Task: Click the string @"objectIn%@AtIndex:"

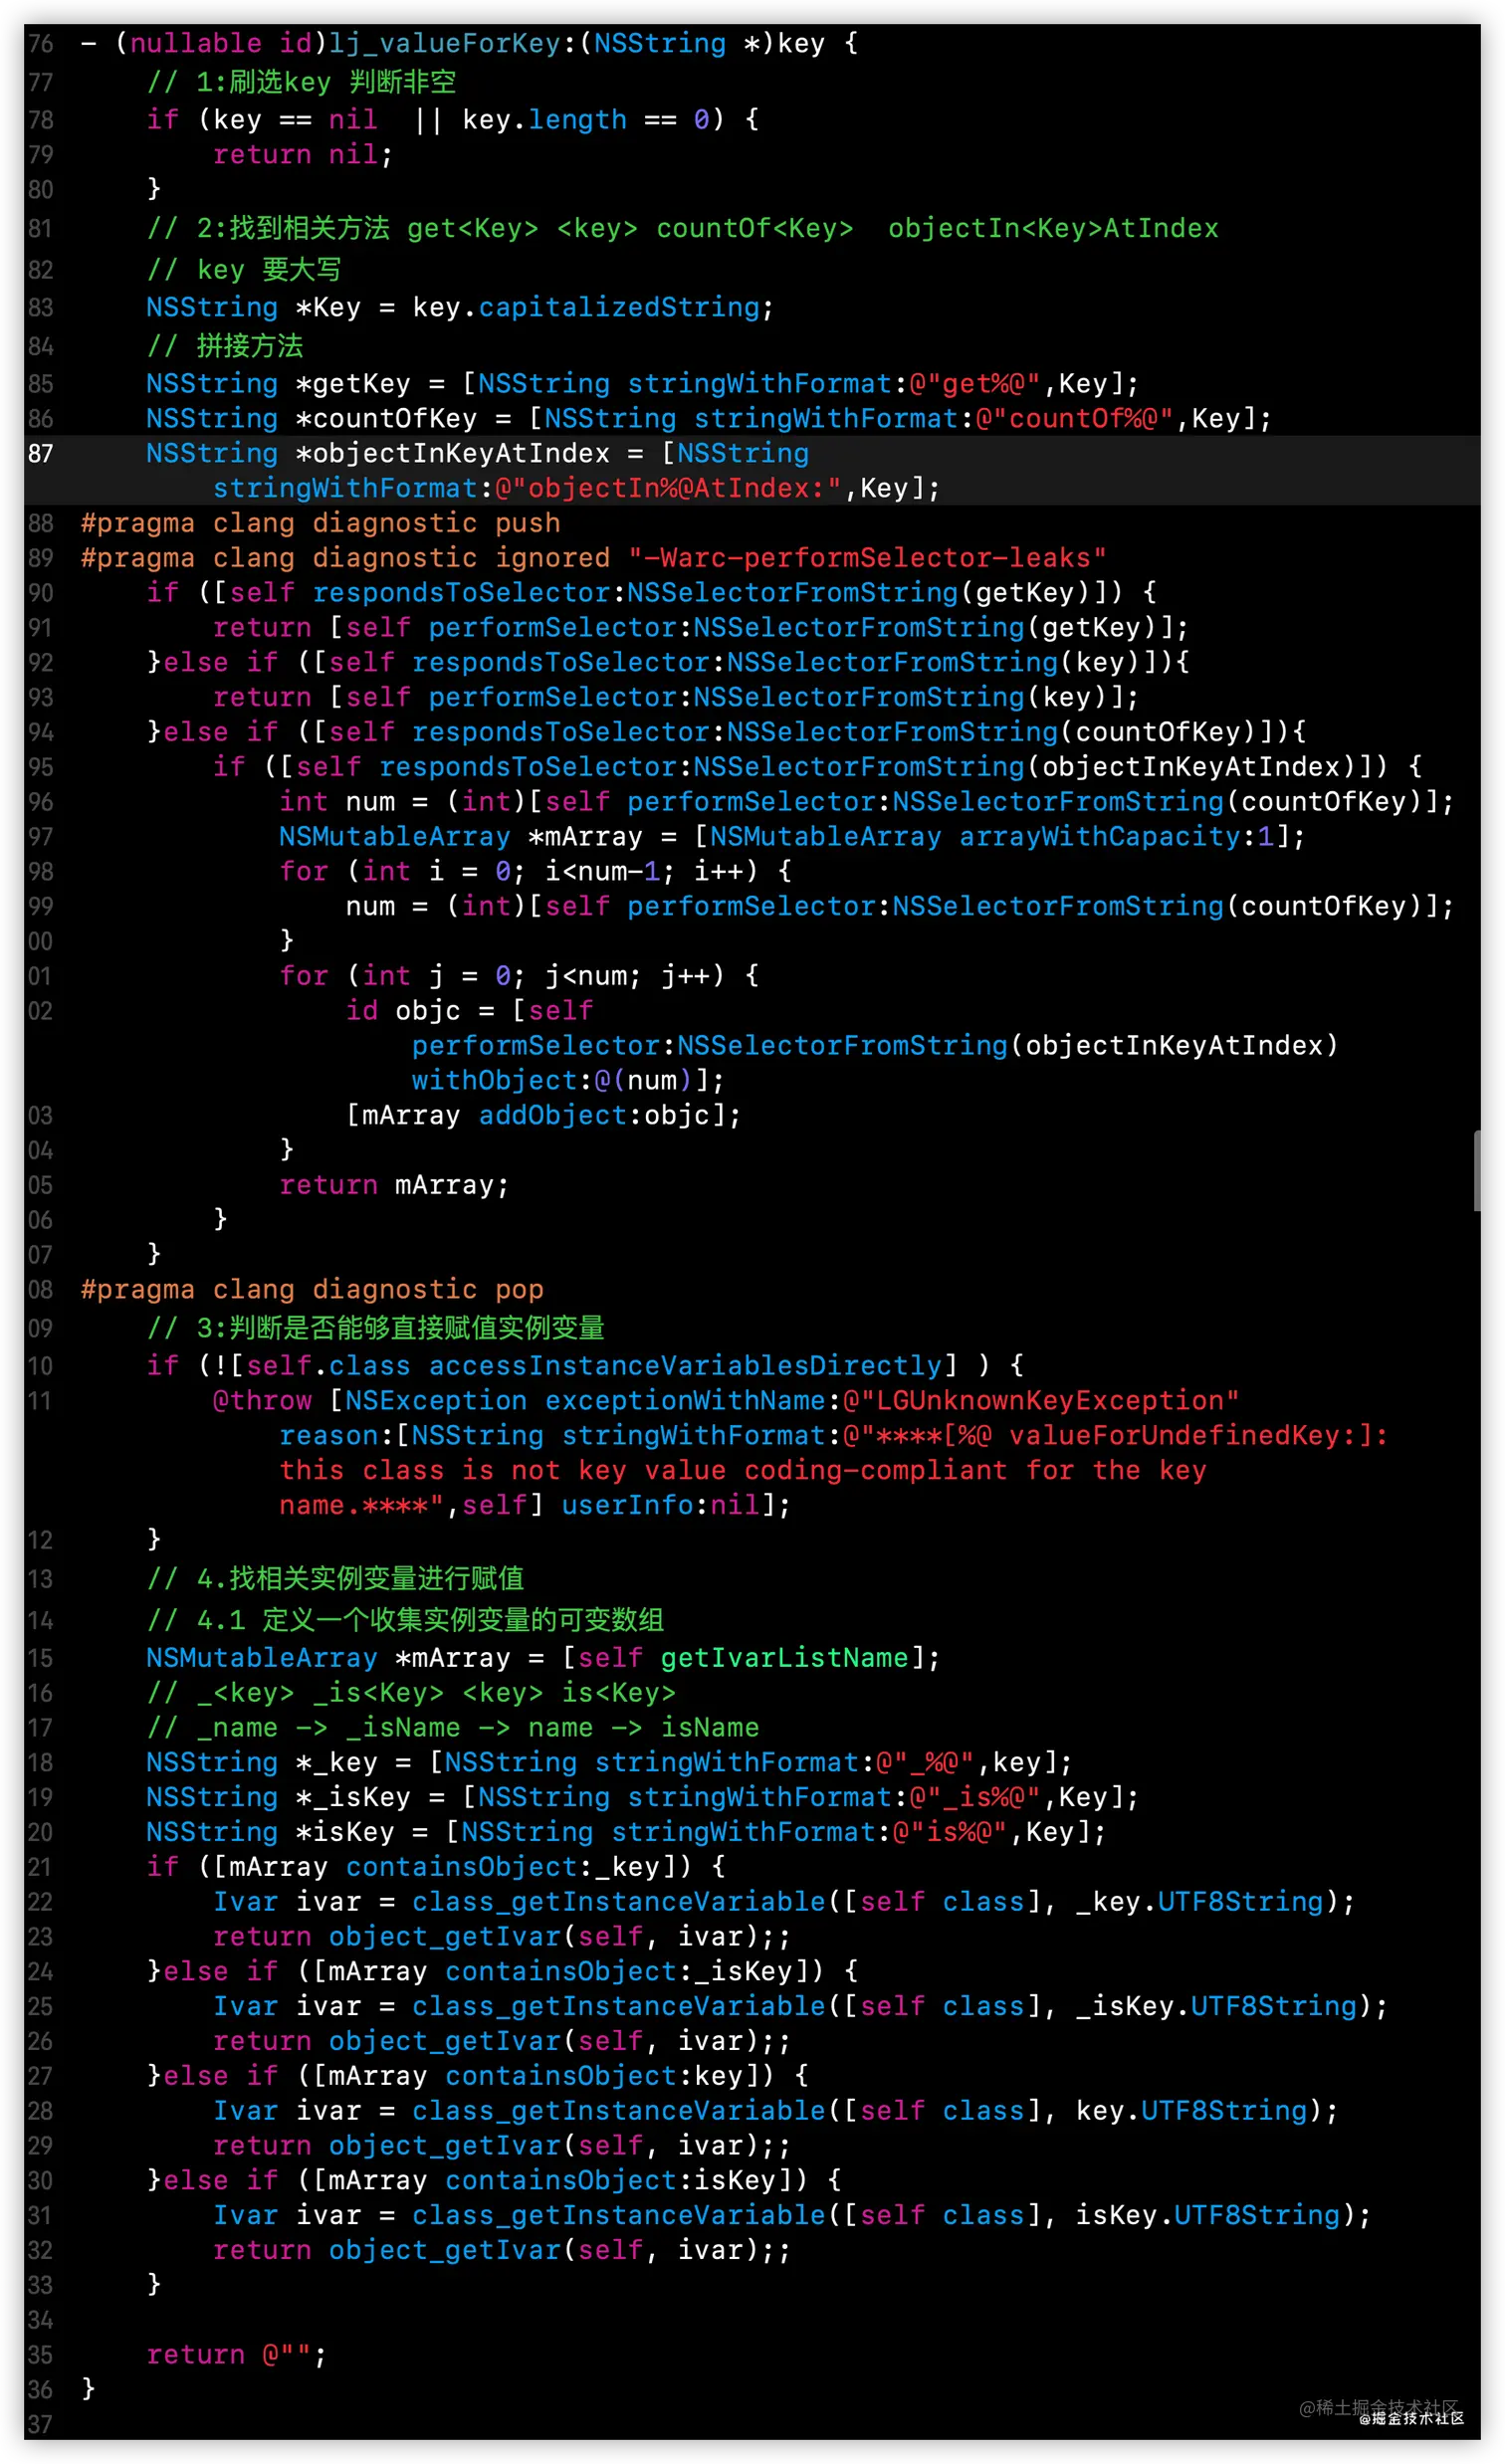Action: coord(668,488)
